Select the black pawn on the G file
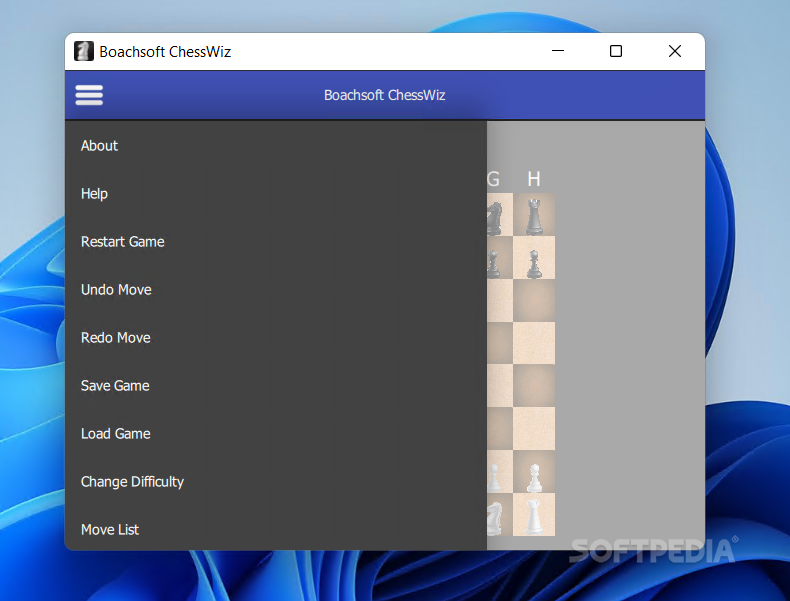The width and height of the screenshot is (790, 601). pyautogui.click(x=493, y=264)
